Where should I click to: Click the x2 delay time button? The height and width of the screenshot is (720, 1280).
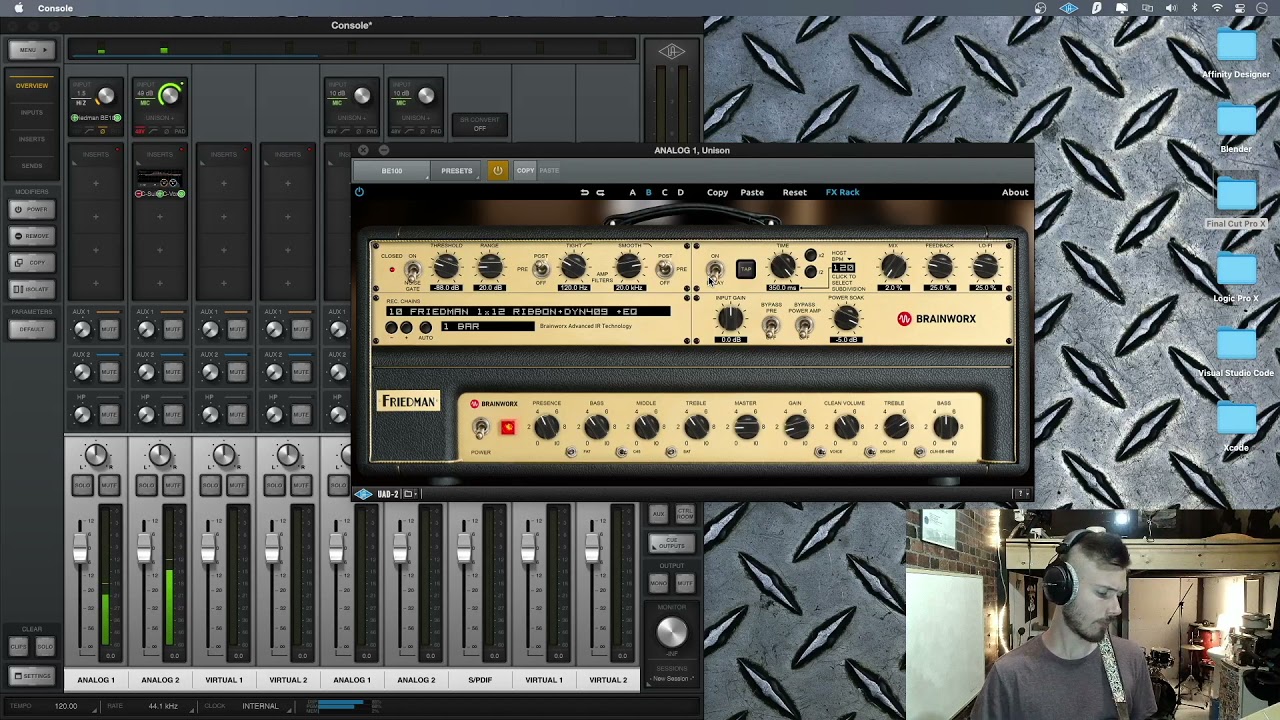[x=810, y=256]
